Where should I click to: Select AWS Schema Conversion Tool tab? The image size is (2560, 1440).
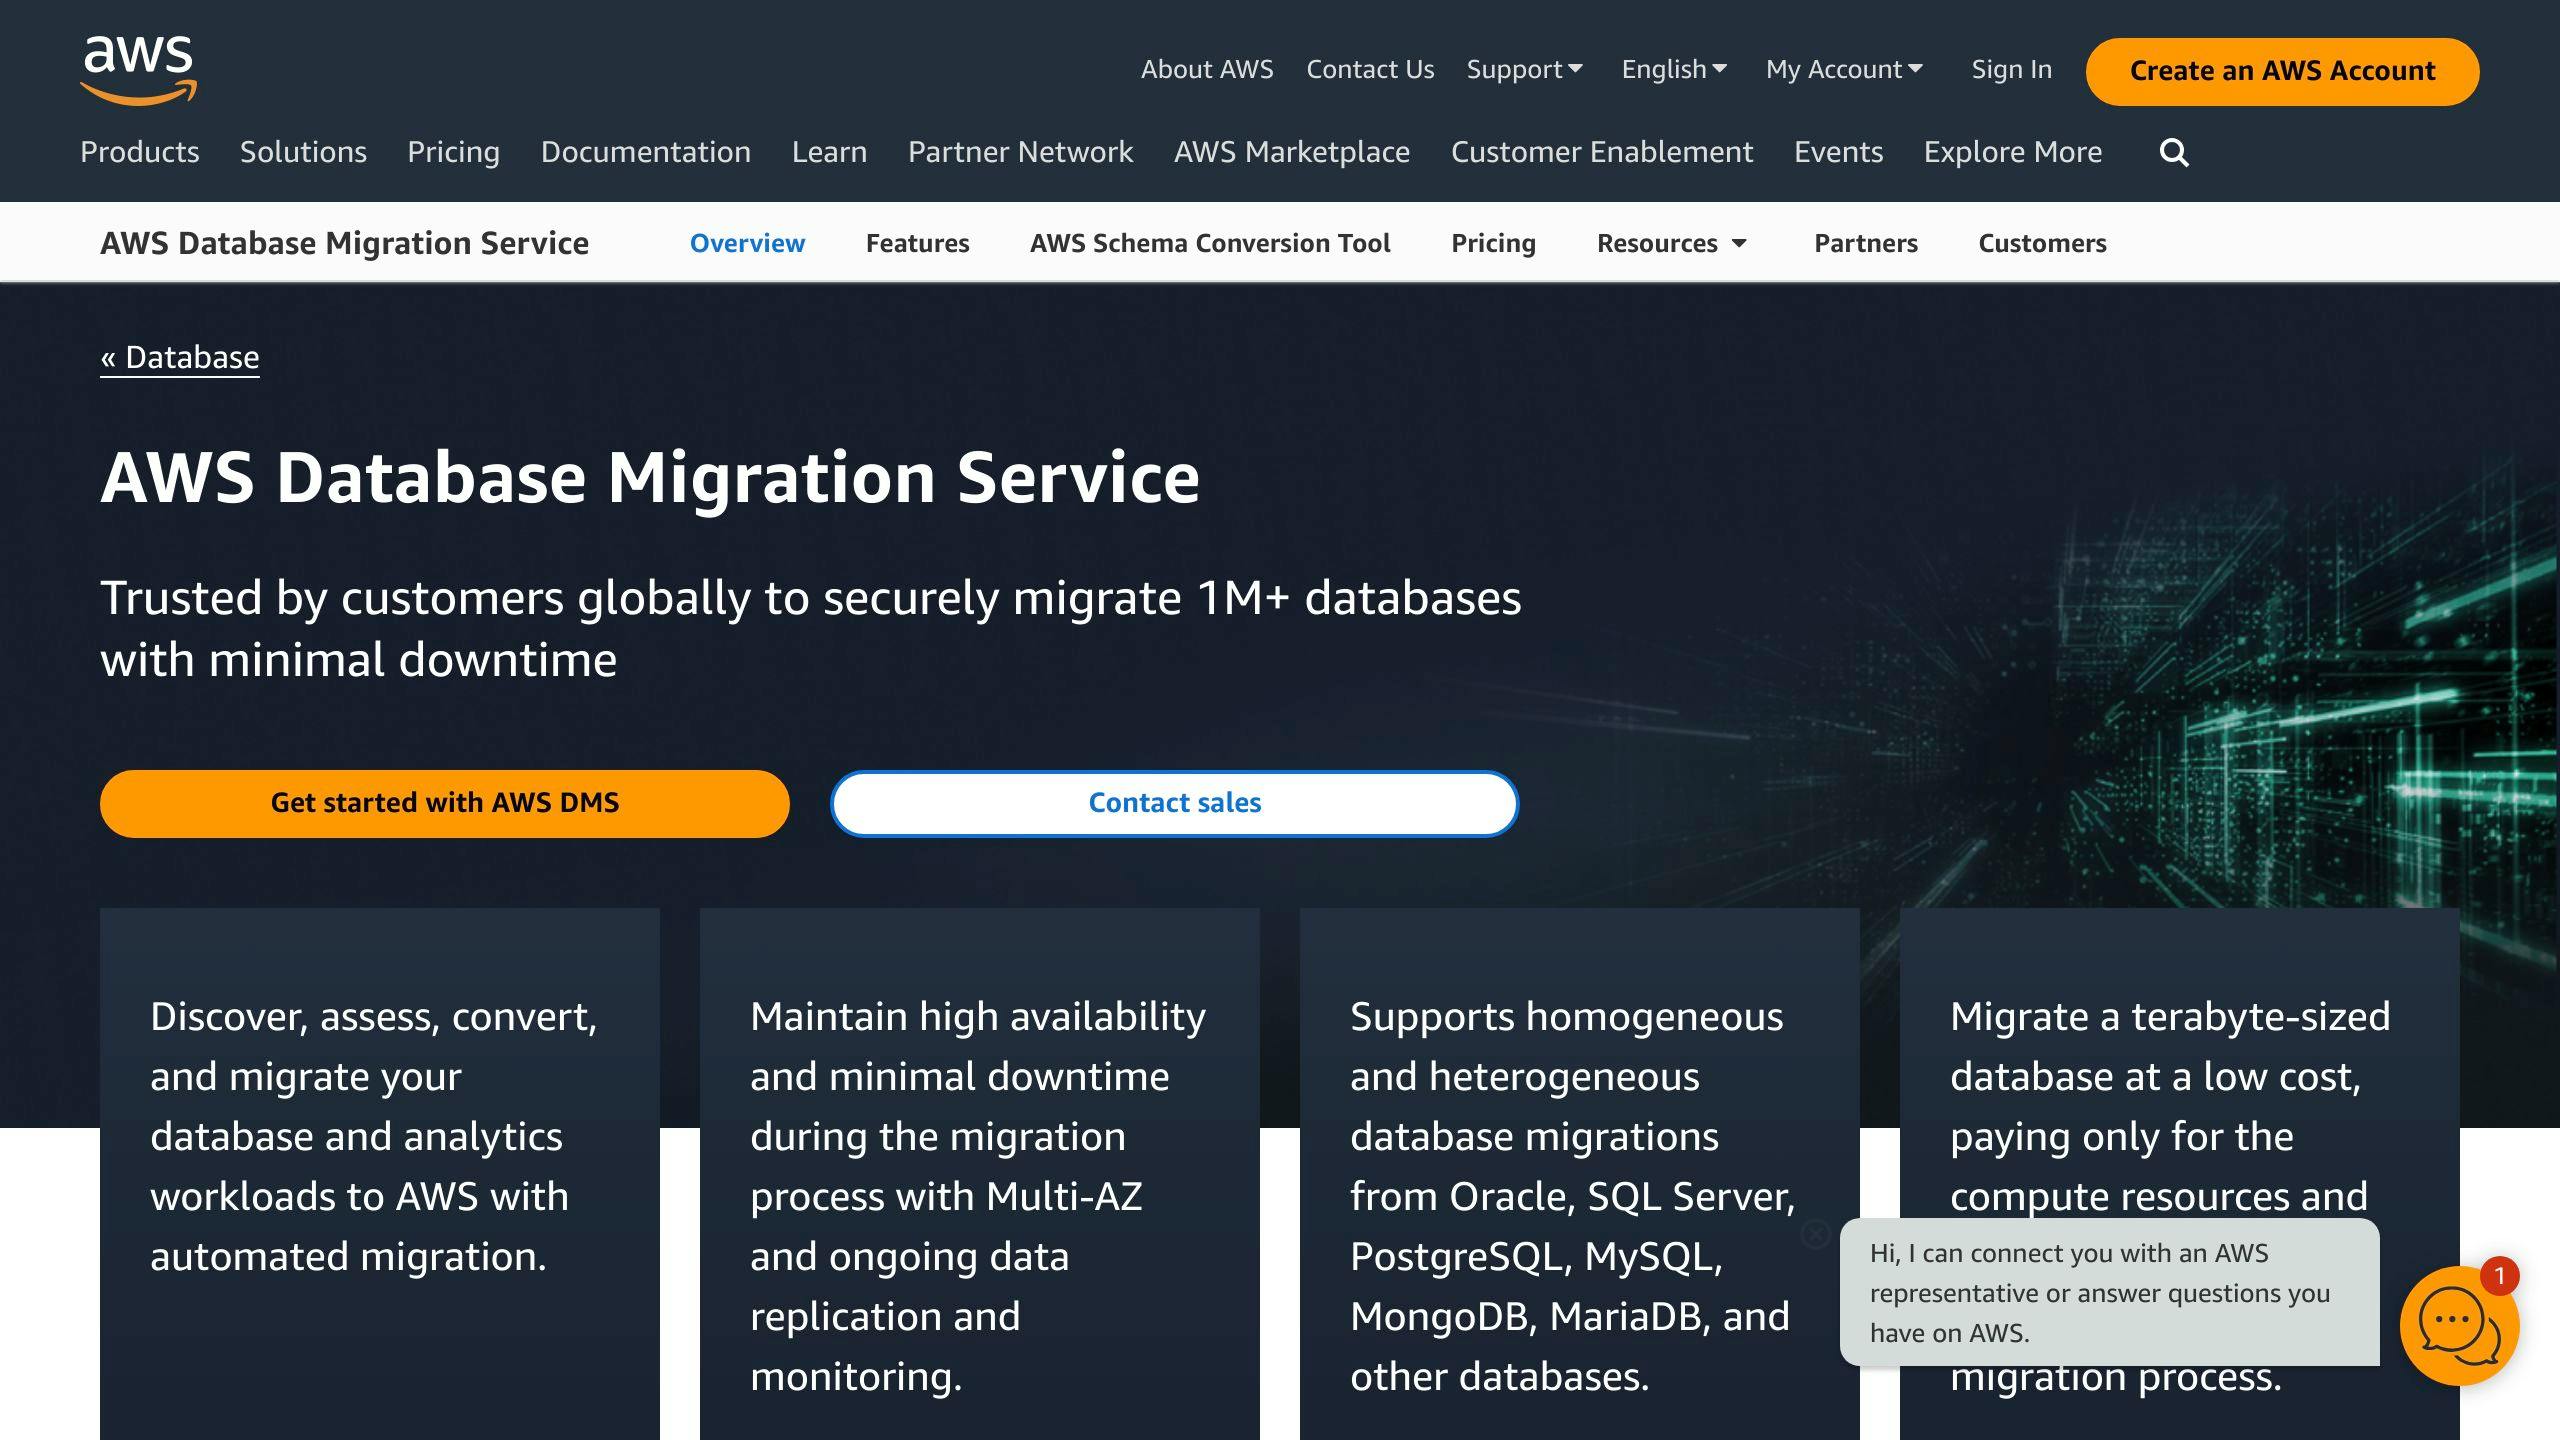[x=1210, y=243]
